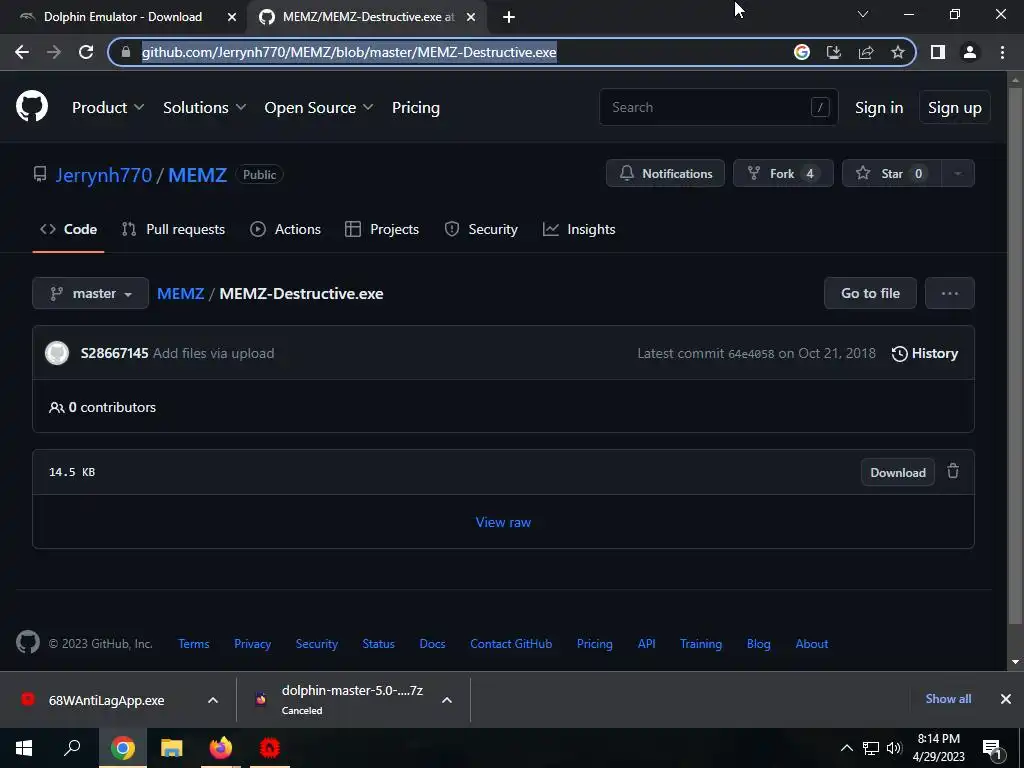Open the three-dots file options menu
The image size is (1024, 768).
[x=950, y=293]
